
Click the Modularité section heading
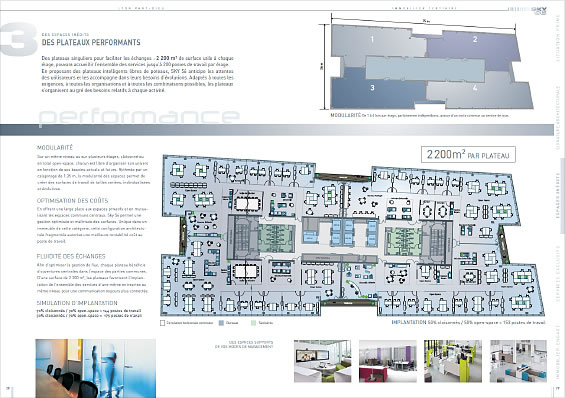[55, 148]
